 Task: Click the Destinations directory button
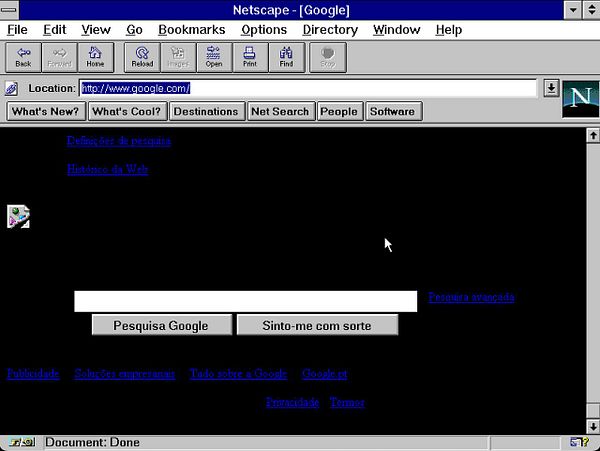tap(207, 111)
